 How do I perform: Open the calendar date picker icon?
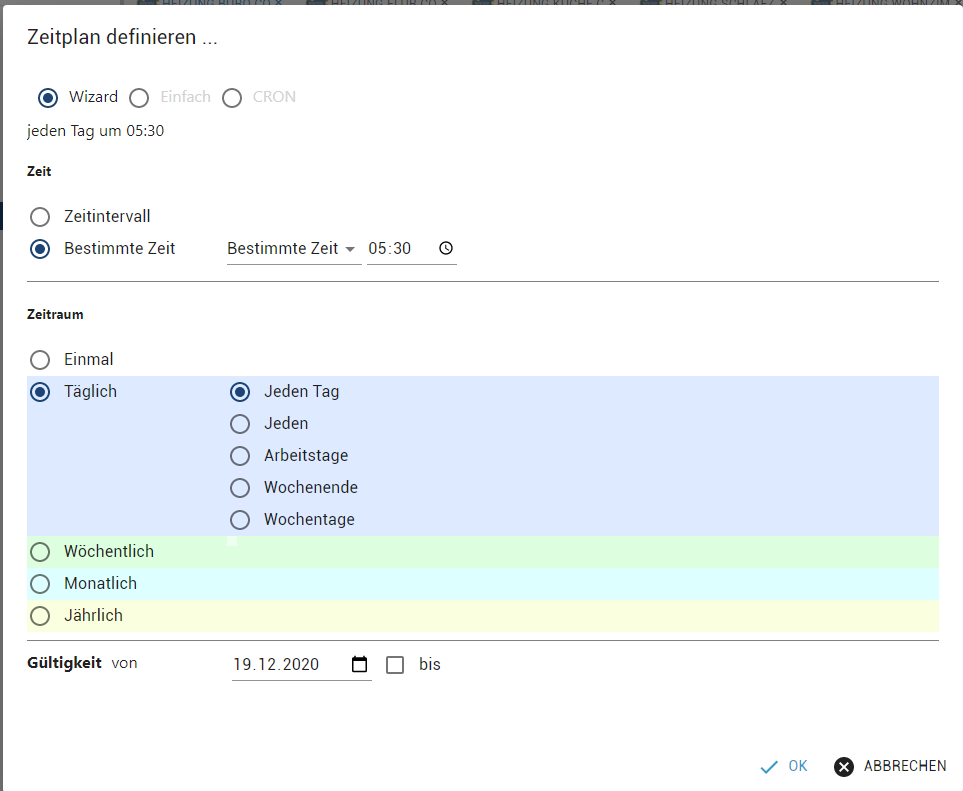(359, 664)
